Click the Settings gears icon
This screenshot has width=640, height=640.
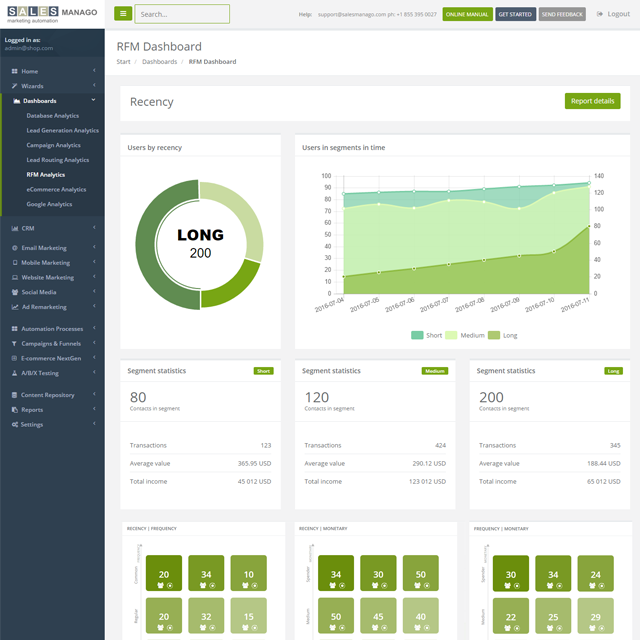tap(15, 424)
